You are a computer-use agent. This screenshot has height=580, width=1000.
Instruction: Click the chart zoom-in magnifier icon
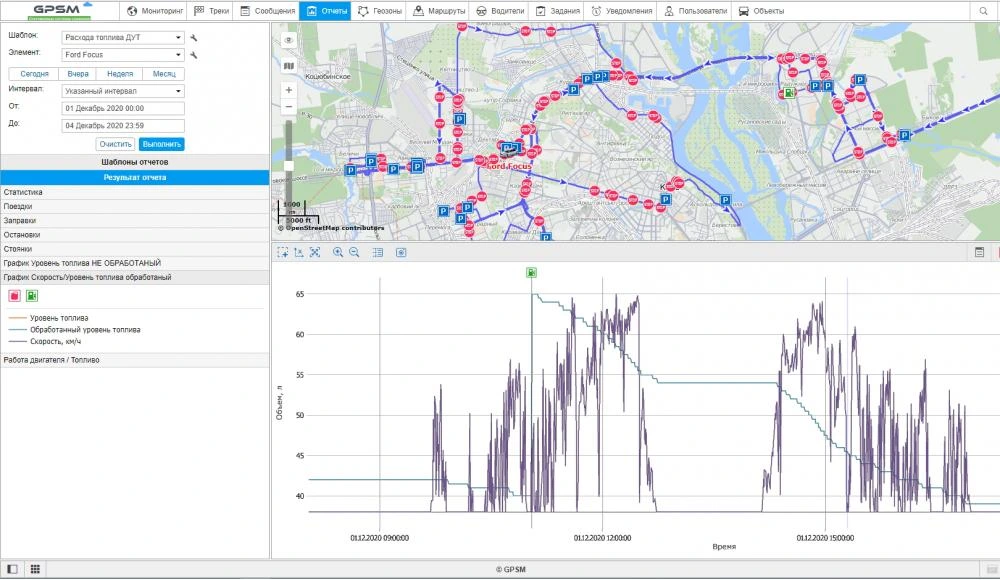click(338, 253)
